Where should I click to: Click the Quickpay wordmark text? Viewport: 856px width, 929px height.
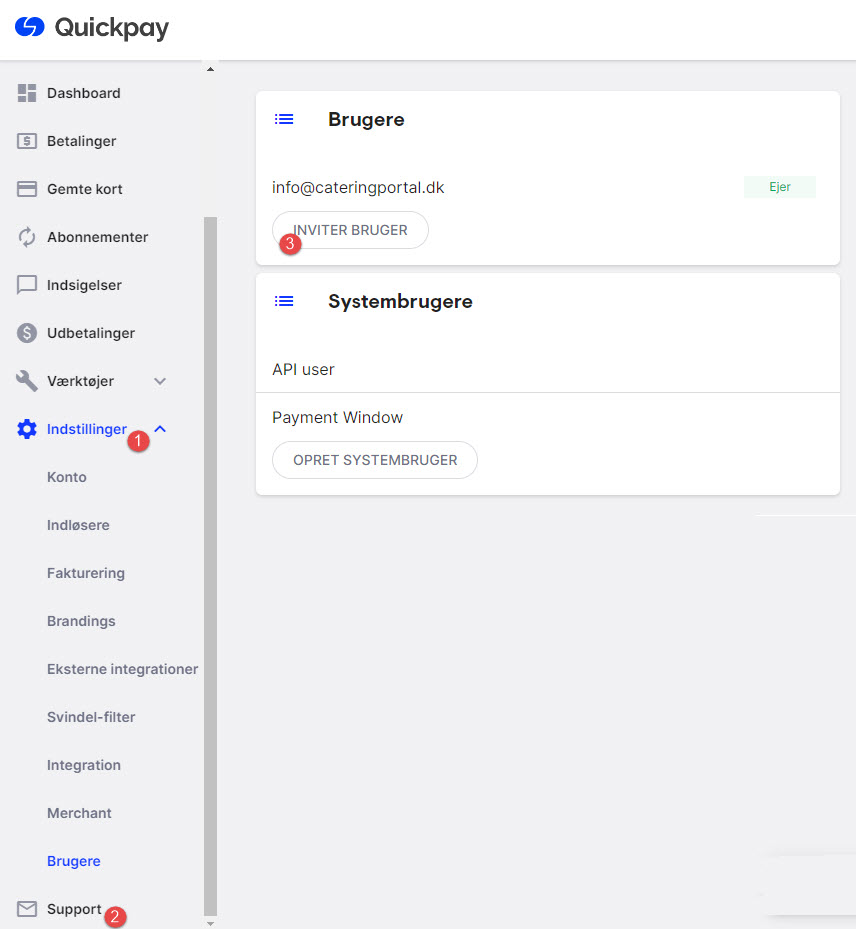tap(111, 28)
